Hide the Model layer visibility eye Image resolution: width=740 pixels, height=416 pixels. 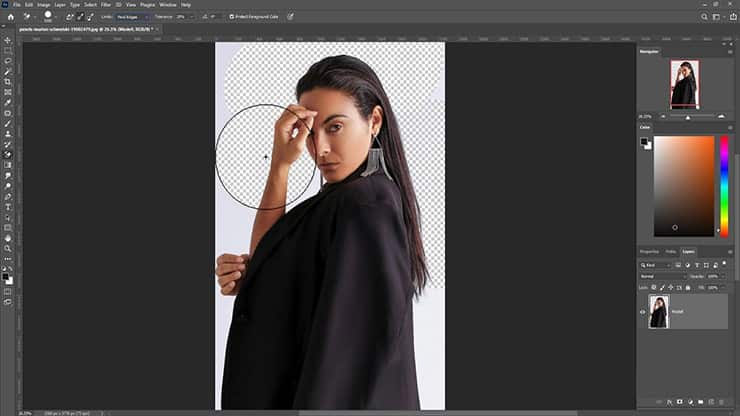[643, 312]
